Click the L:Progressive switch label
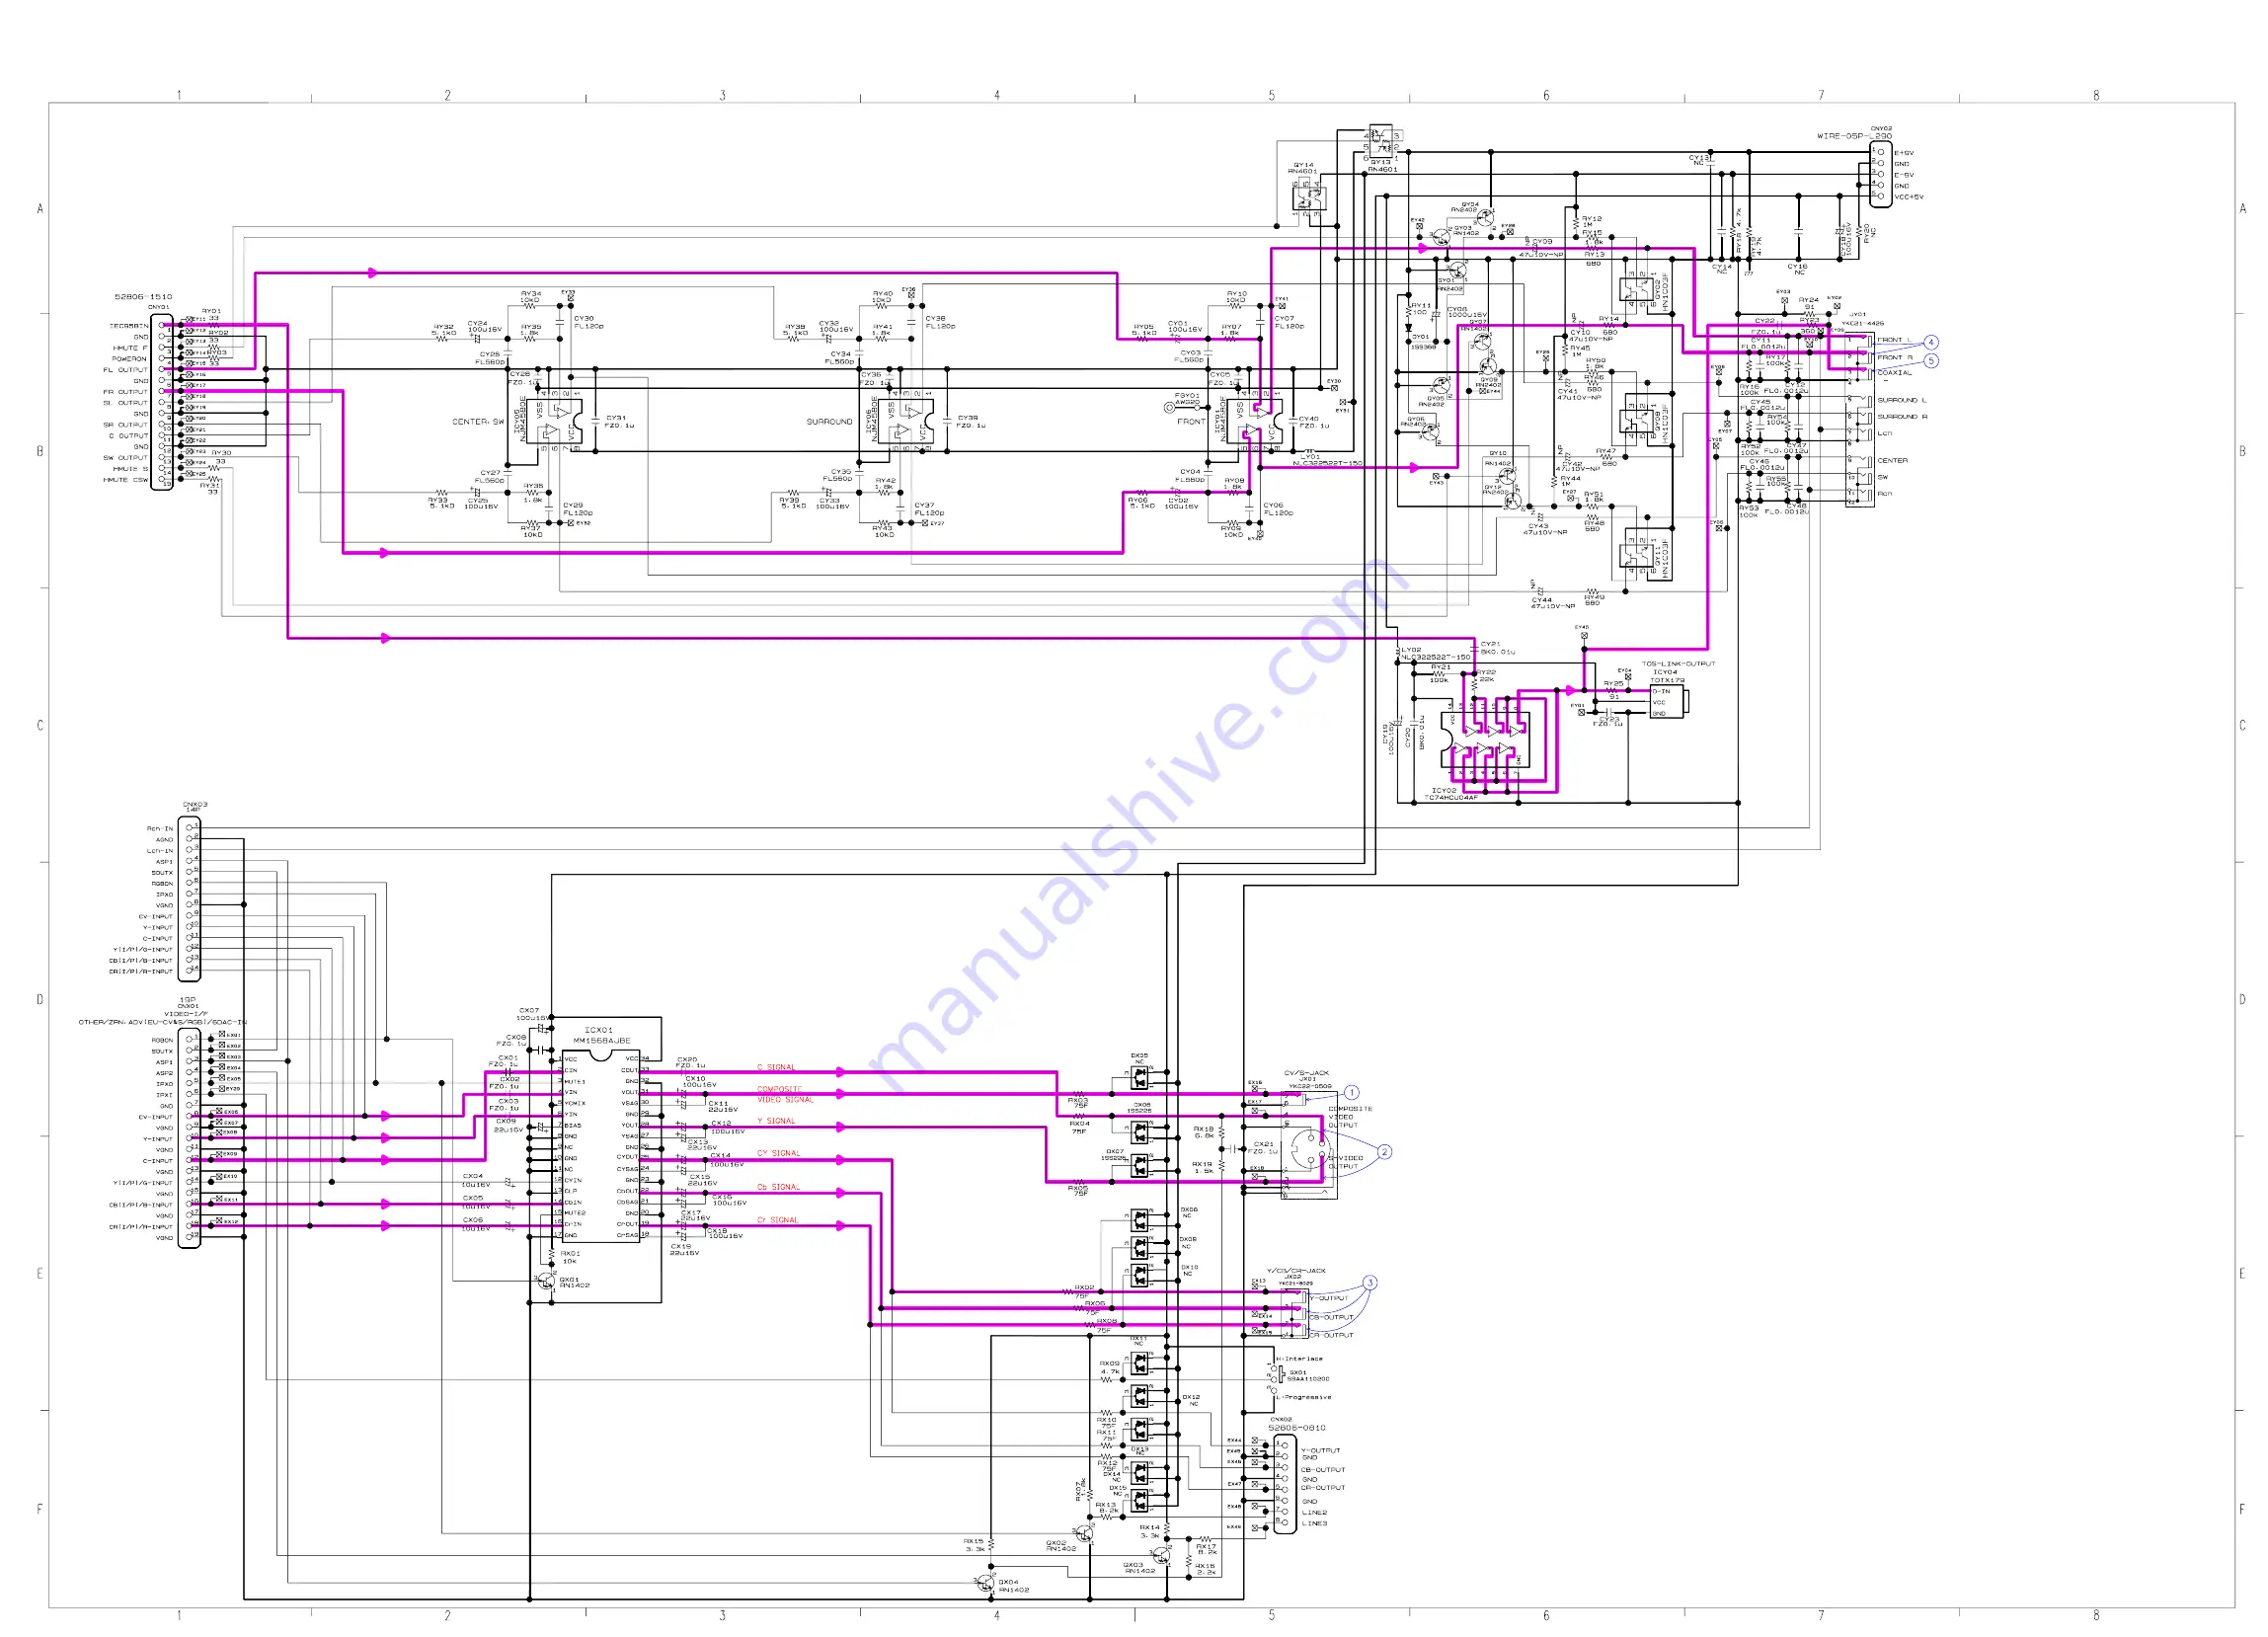Screen dimensions: 2268x1637 [1304, 1397]
